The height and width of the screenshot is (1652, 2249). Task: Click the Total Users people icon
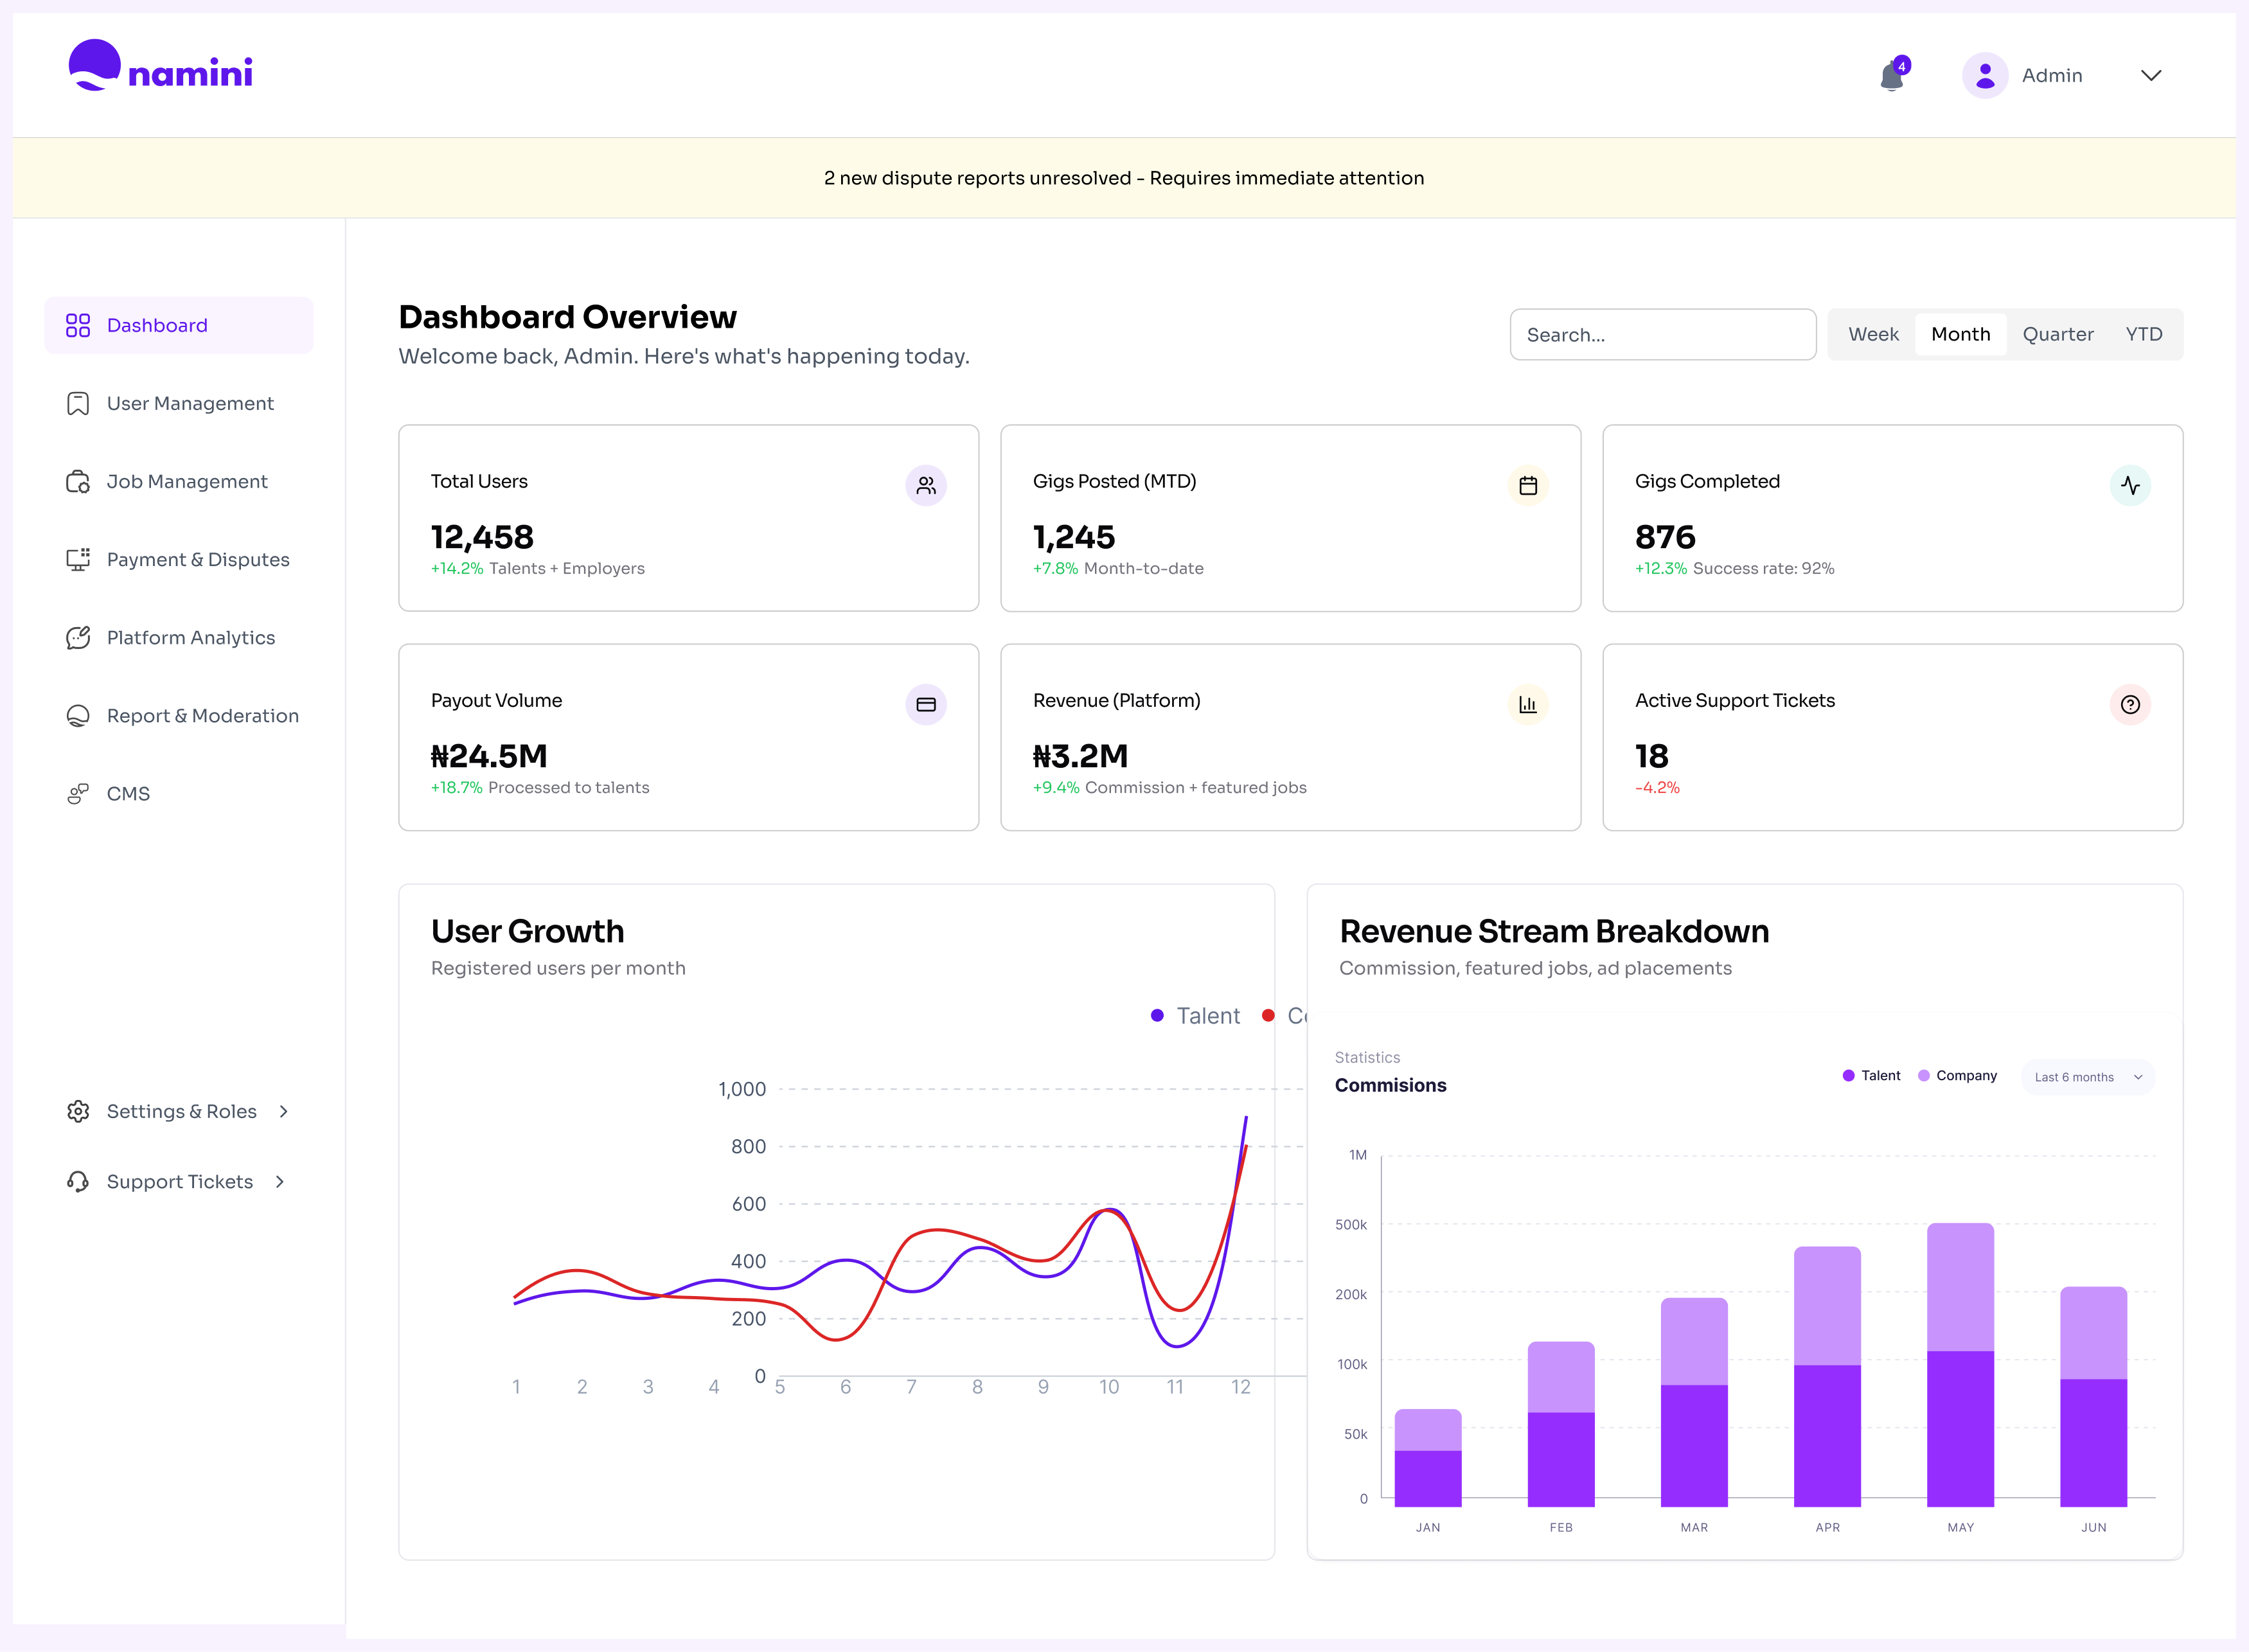(926, 485)
